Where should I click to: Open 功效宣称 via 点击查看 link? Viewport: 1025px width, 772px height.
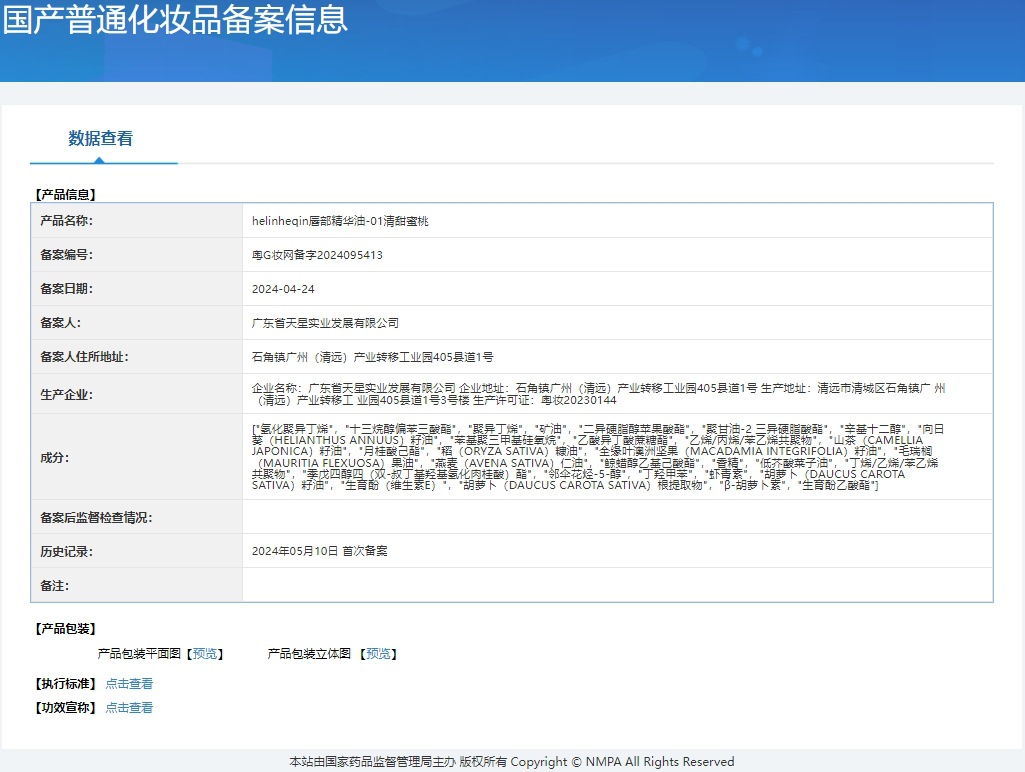tap(129, 708)
